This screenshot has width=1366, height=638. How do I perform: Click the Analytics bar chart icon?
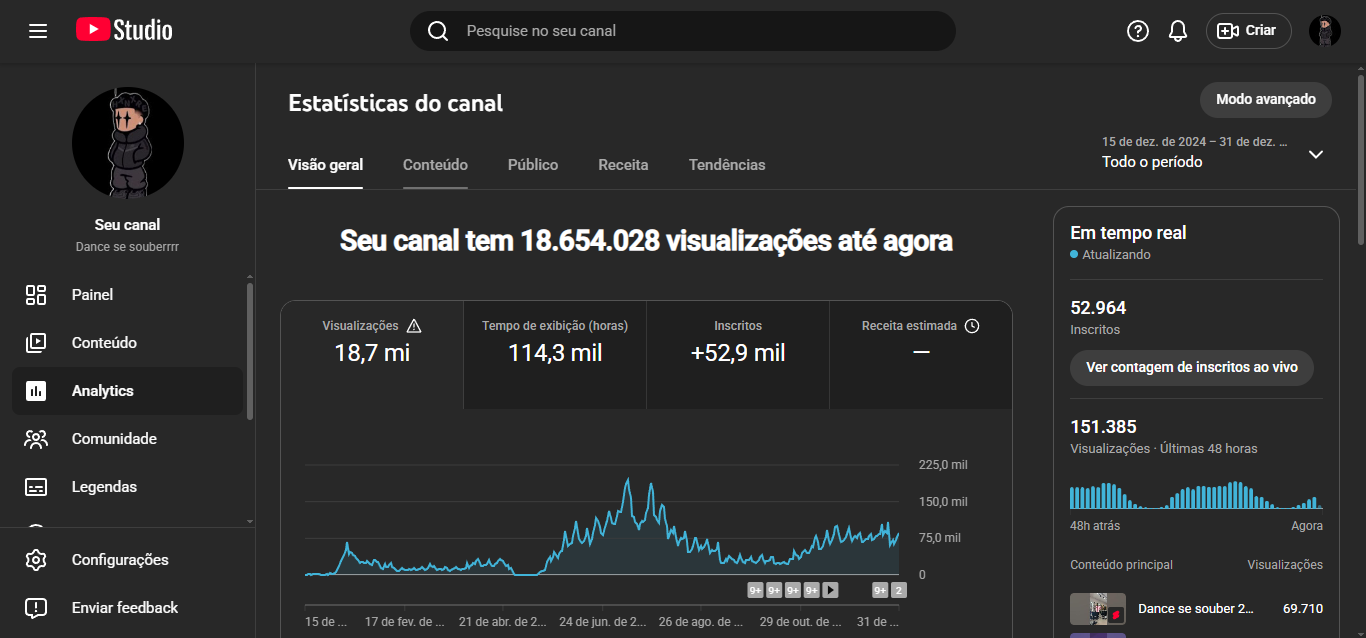(36, 391)
